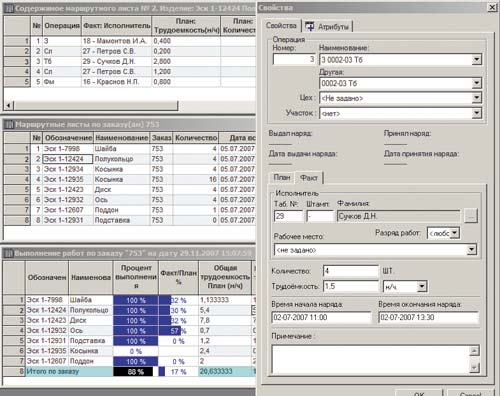Click the Таб. № field
Image resolution: width=500 pixels, height=396 pixels.
pyautogui.click(x=288, y=216)
